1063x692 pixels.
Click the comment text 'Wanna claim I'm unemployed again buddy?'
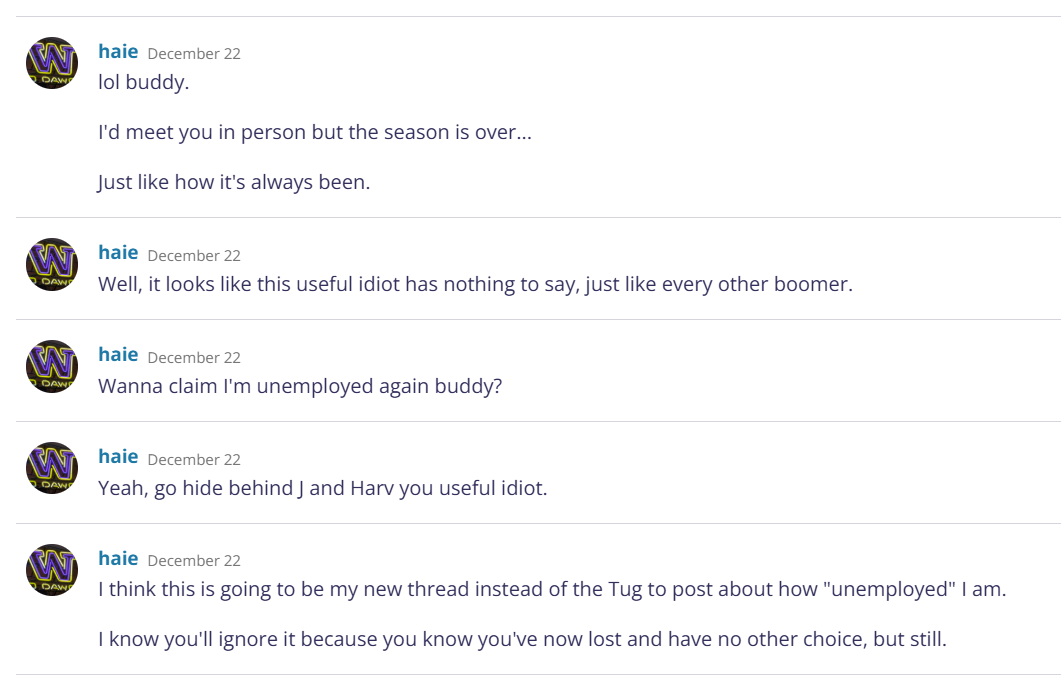[300, 386]
